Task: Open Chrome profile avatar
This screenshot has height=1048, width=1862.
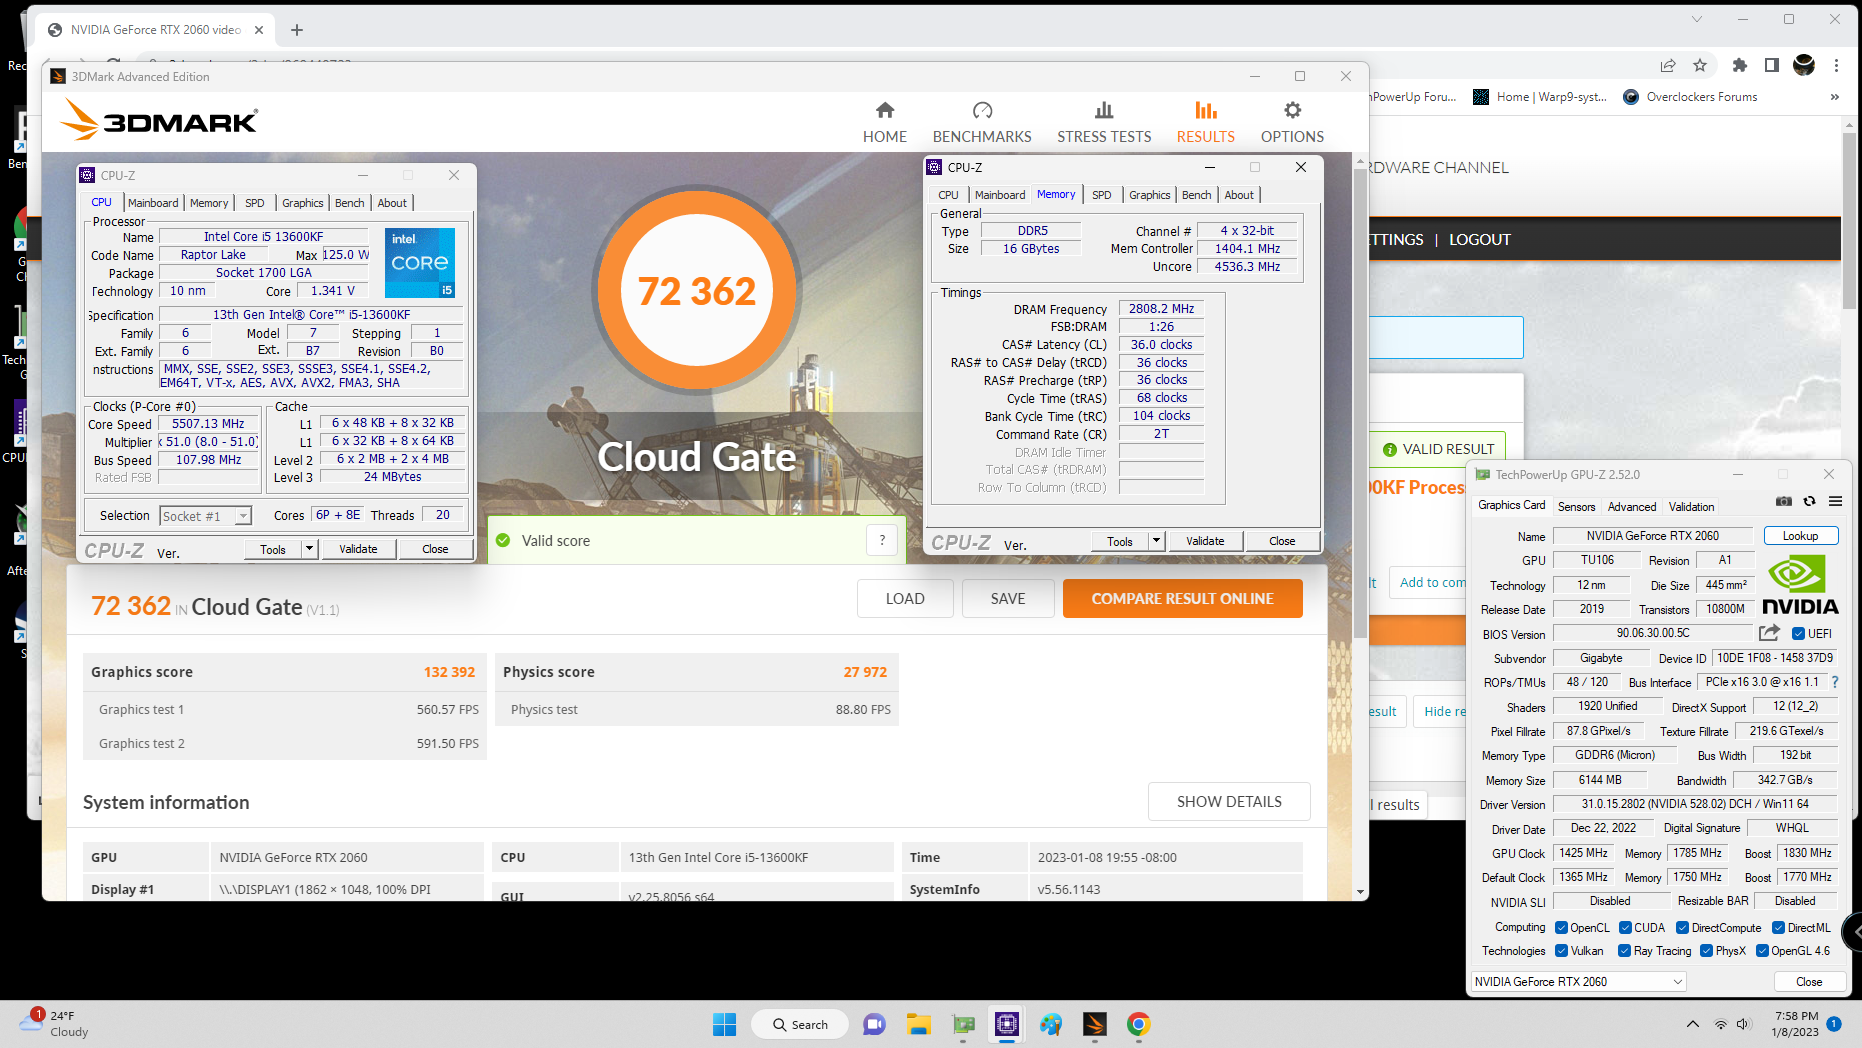Action: pos(1804,65)
